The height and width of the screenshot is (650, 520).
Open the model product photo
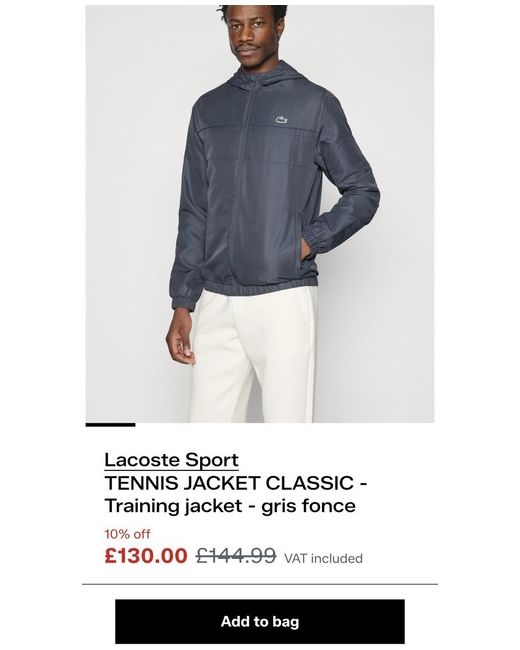(x=260, y=213)
